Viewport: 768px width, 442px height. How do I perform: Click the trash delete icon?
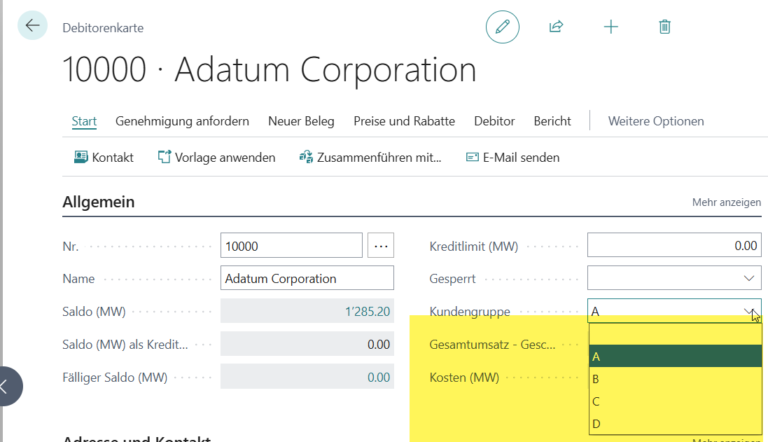tap(665, 27)
